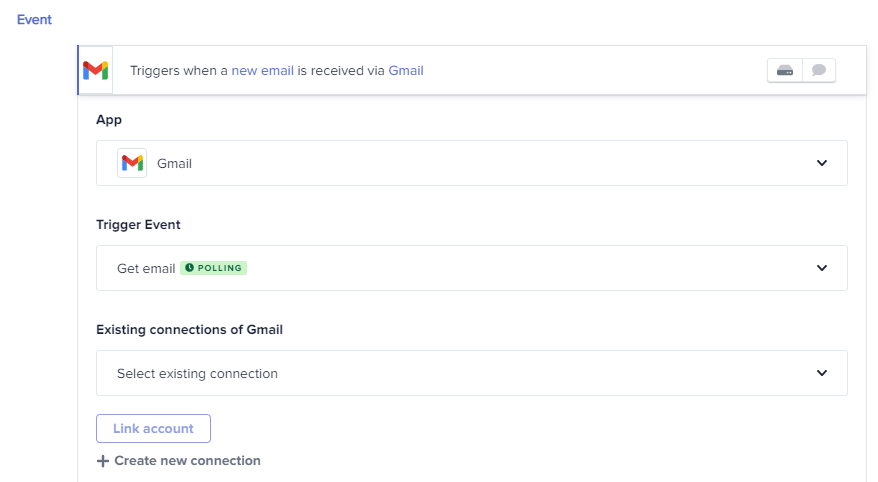Expand the Trigger Event dropdown arrow
The image size is (878, 482).
tap(821, 268)
